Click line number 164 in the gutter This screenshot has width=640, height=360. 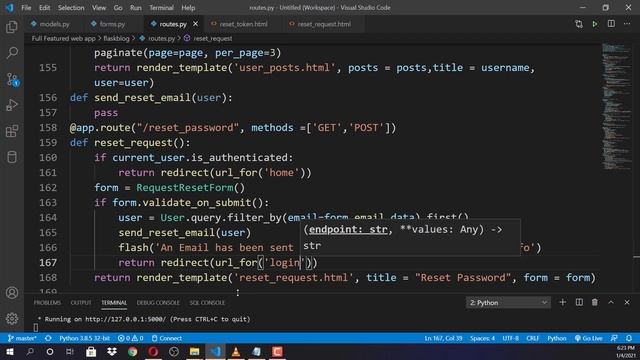(x=48, y=218)
